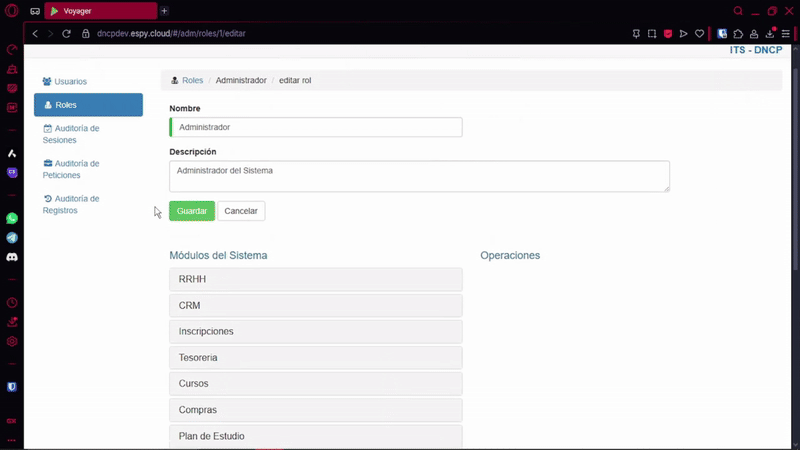Launch Discord sidebar panel
Image resolution: width=800 pixels, height=450 pixels.
coord(12,257)
